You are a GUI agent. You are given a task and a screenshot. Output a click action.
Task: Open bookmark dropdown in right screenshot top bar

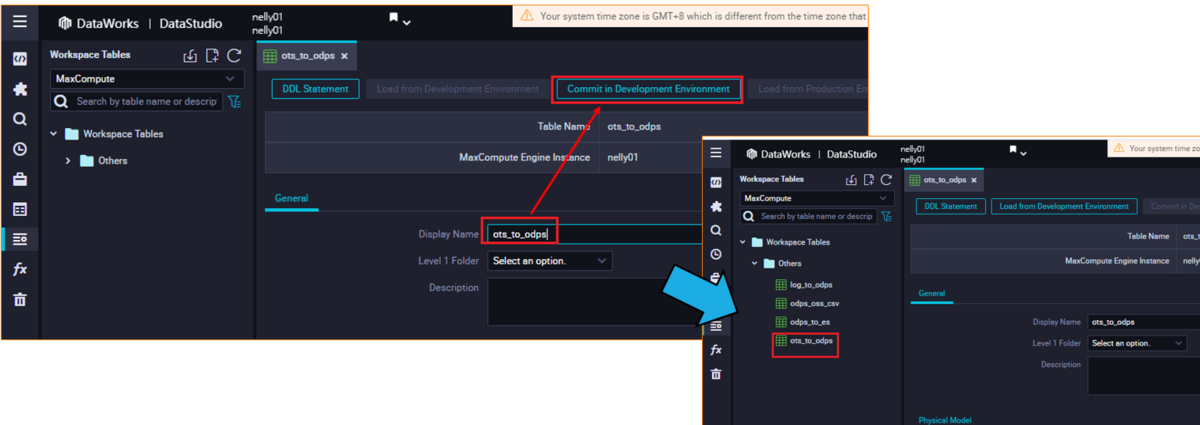(1018, 152)
